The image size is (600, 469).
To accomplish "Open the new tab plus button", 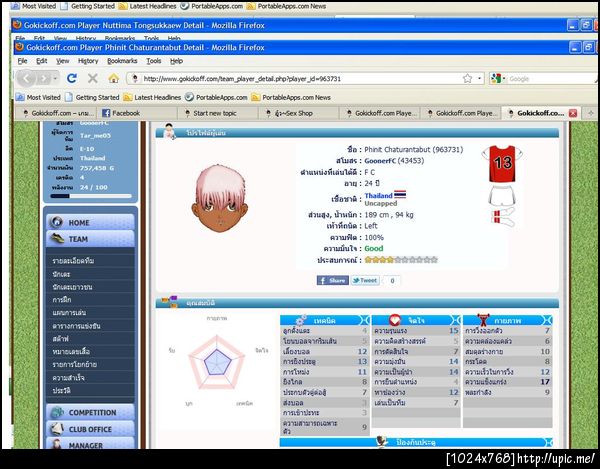I will (590, 113).
